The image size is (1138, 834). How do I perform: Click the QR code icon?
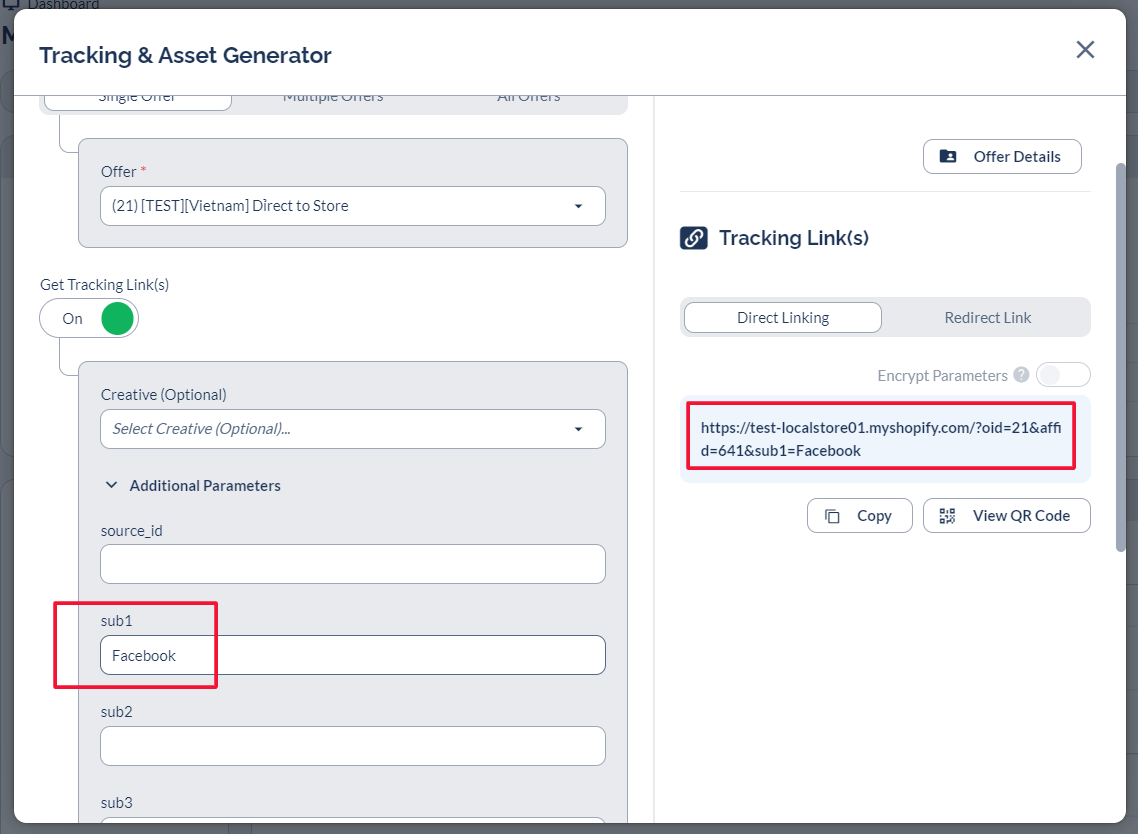pos(947,516)
